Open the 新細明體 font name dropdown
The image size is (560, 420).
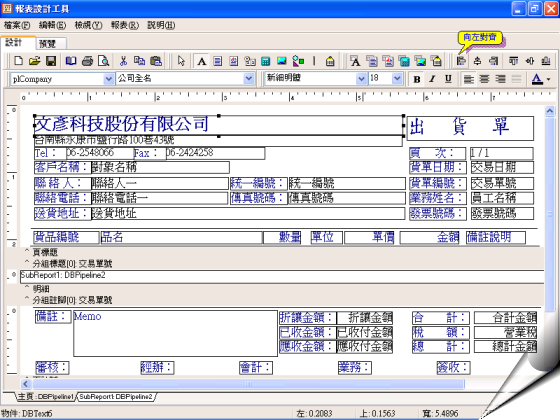click(361, 78)
